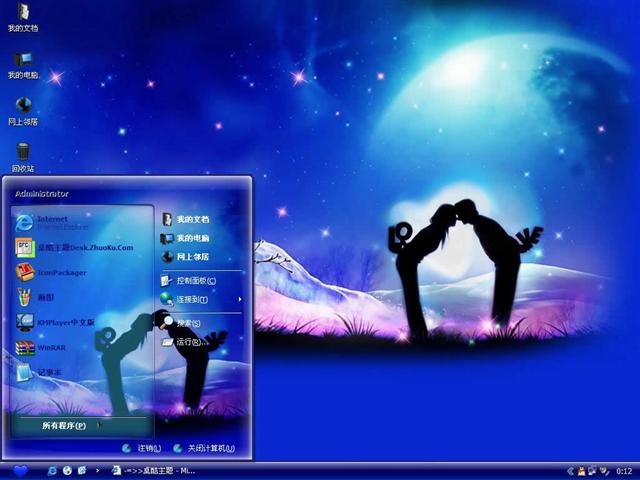Switch to the 桌酷主题 taskbar window
640x480 pixels.
pyautogui.click(x=154, y=471)
